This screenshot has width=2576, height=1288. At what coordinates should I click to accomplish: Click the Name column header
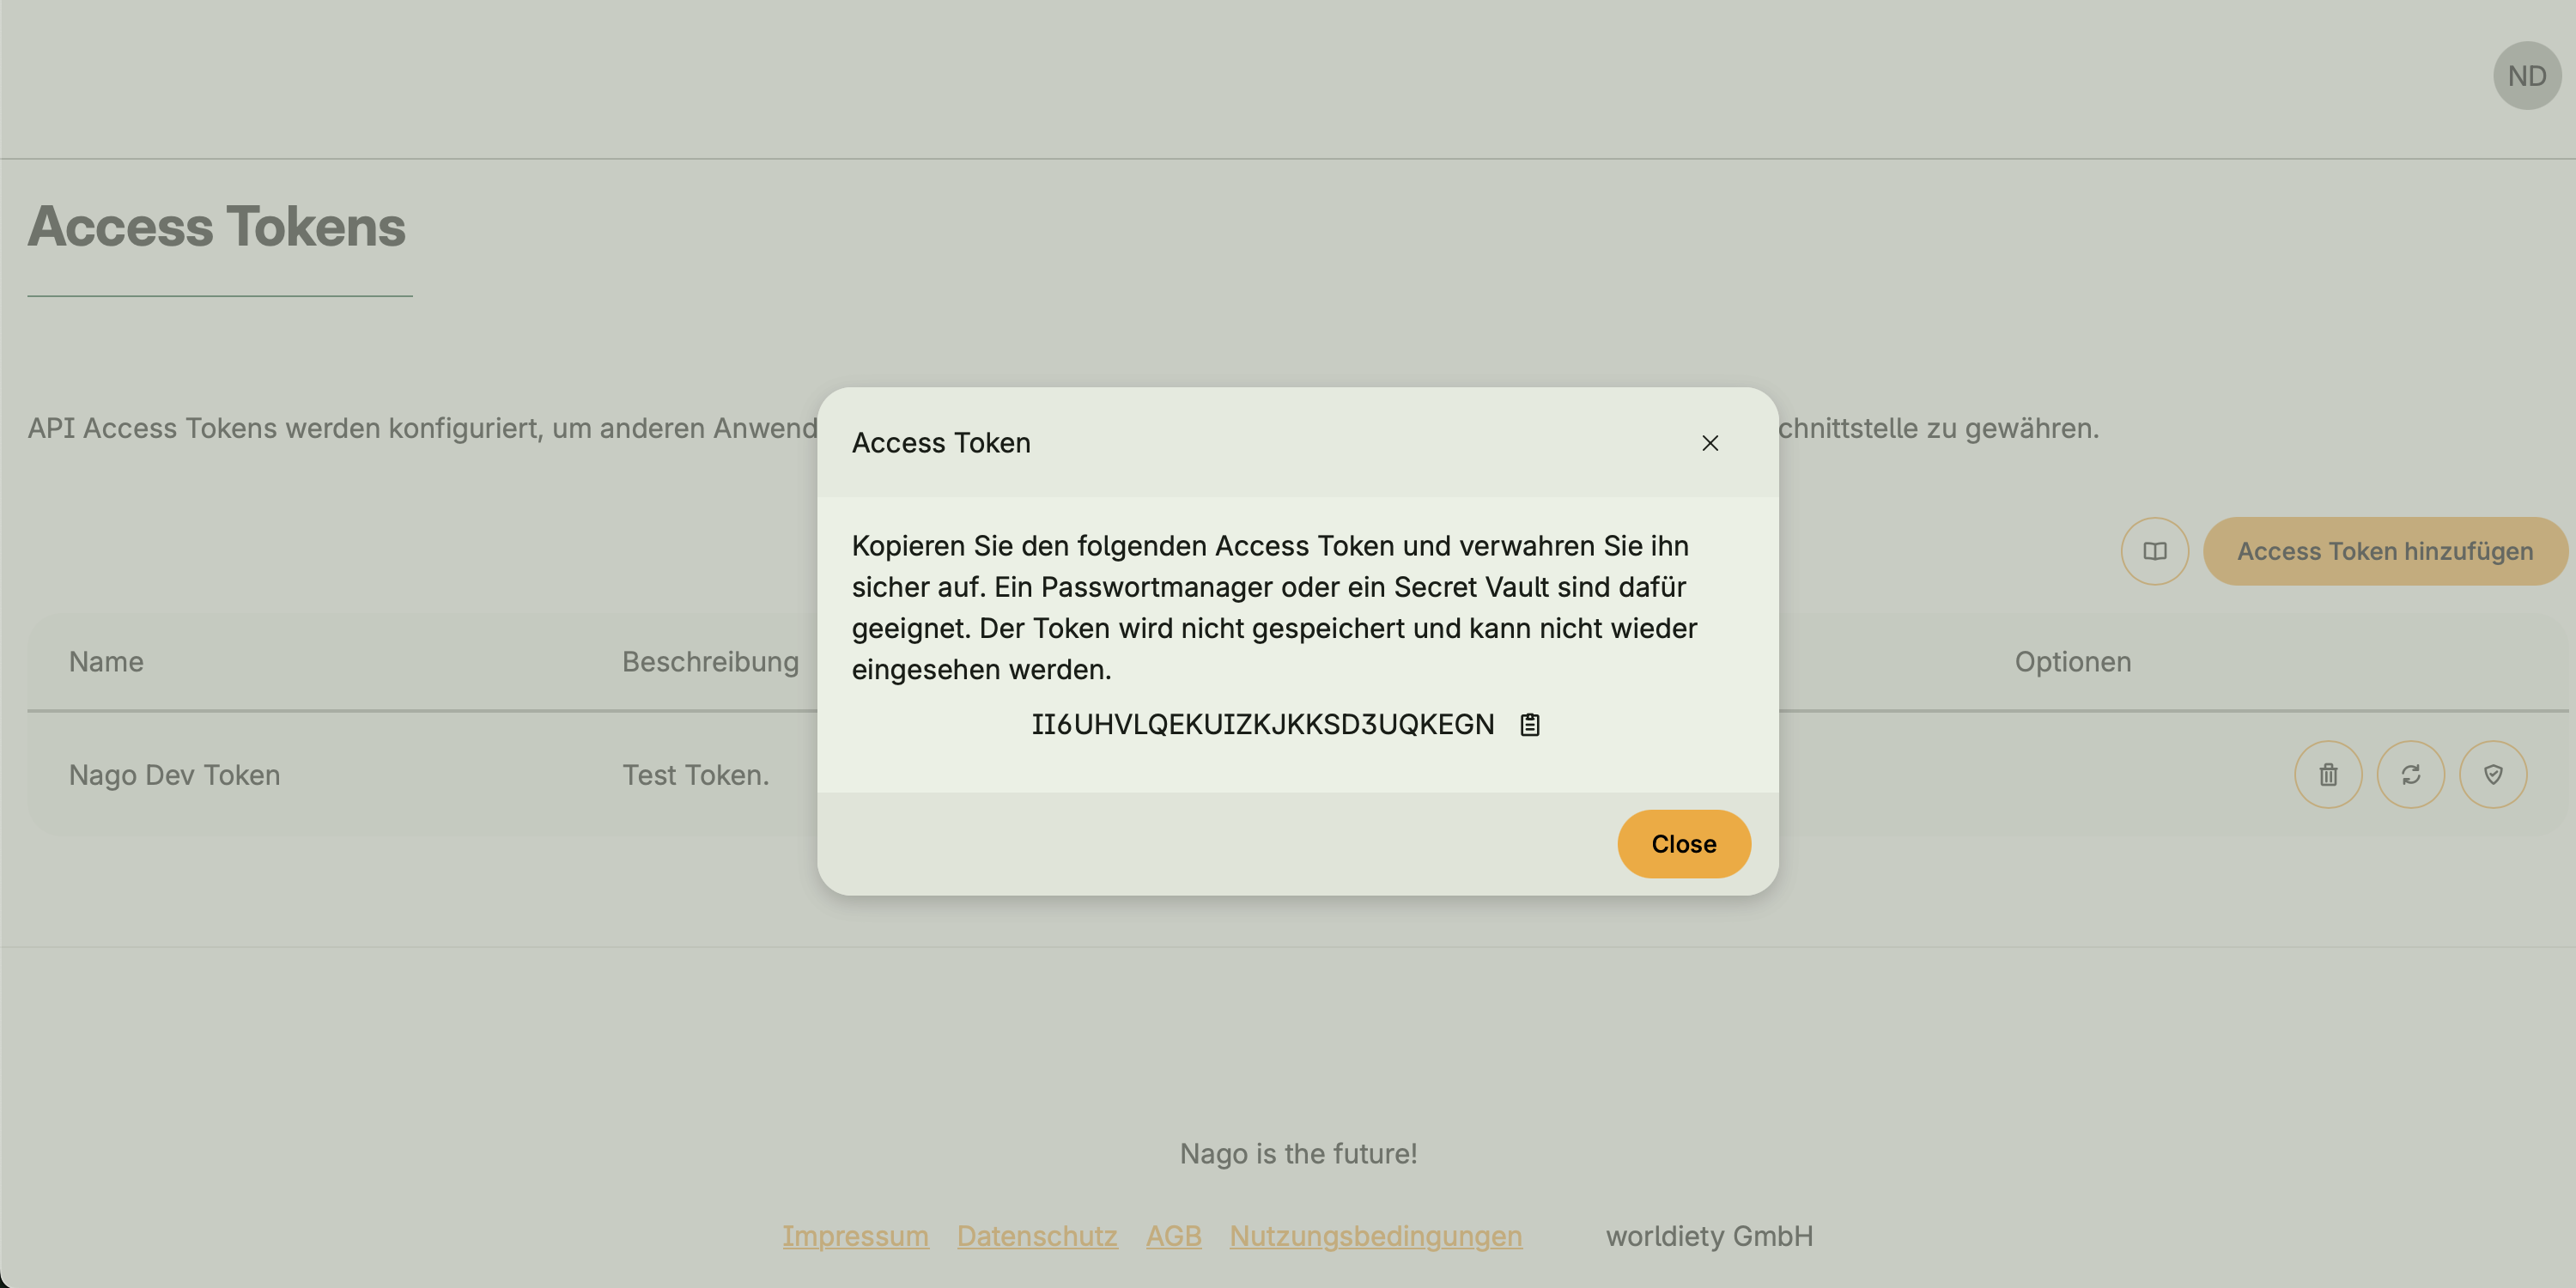(106, 662)
